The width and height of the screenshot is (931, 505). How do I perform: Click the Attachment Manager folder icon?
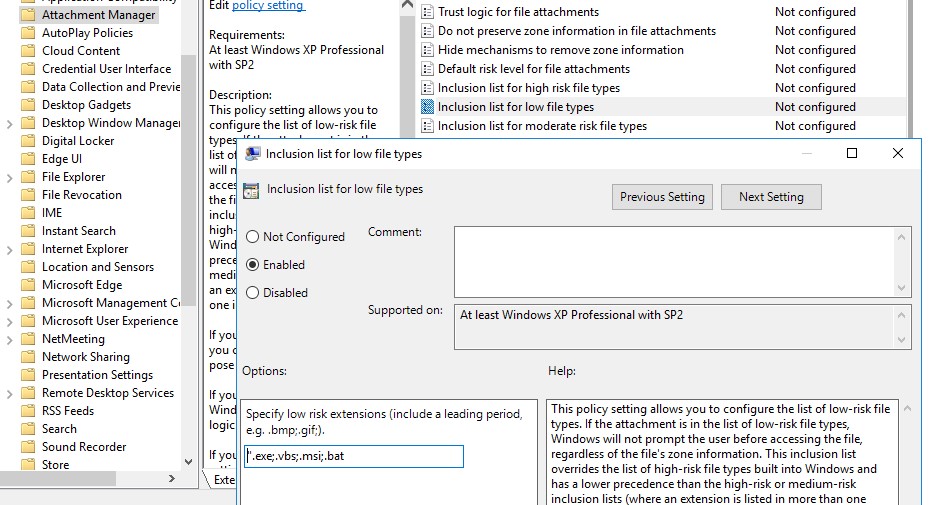click(x=27, y=15)
